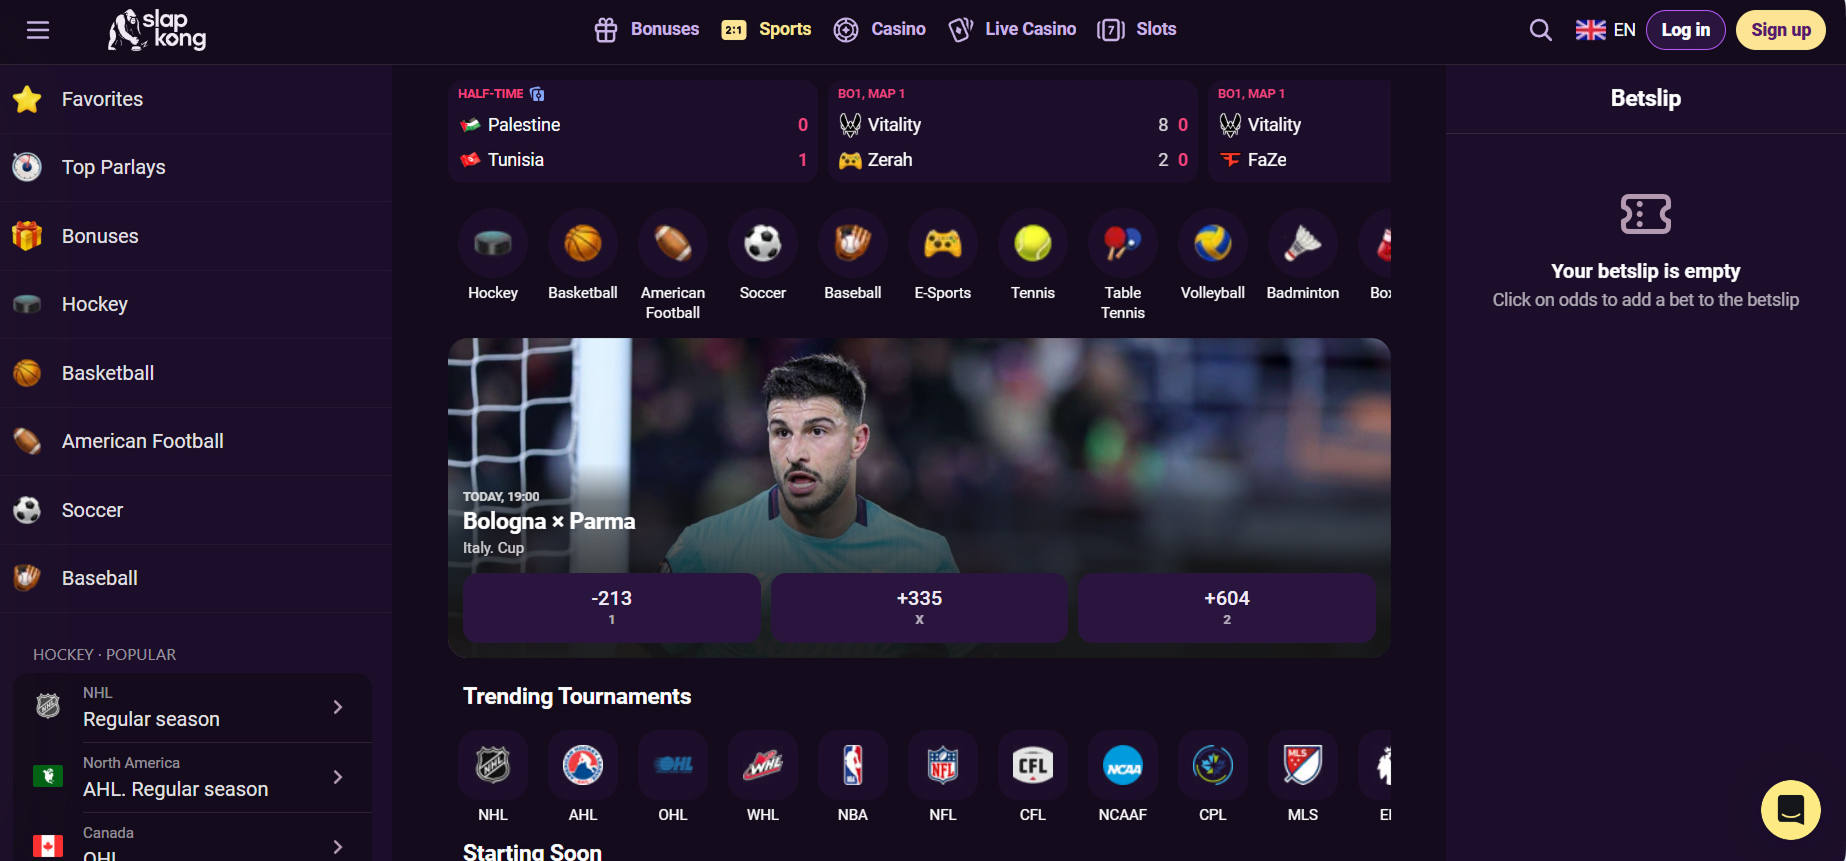Image resolution: width=1846 pixels, height=861 pixels.
Task: Select the Hockey puck category icon
Action: [x=493, y=243]
